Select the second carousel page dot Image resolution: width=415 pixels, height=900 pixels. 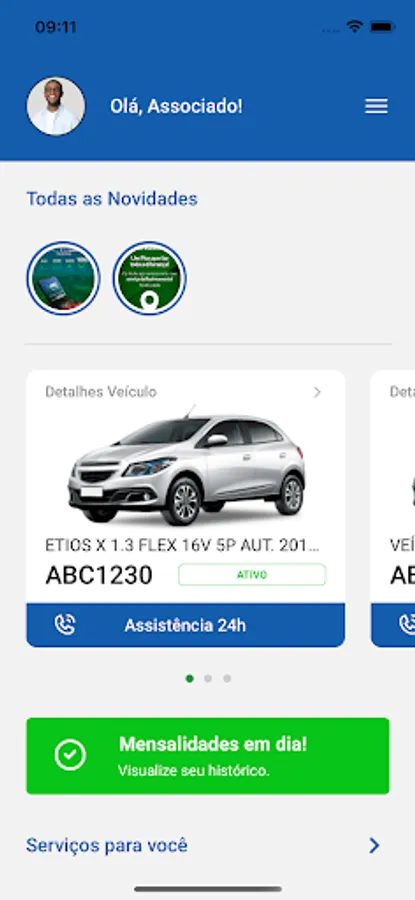[208, 678]
